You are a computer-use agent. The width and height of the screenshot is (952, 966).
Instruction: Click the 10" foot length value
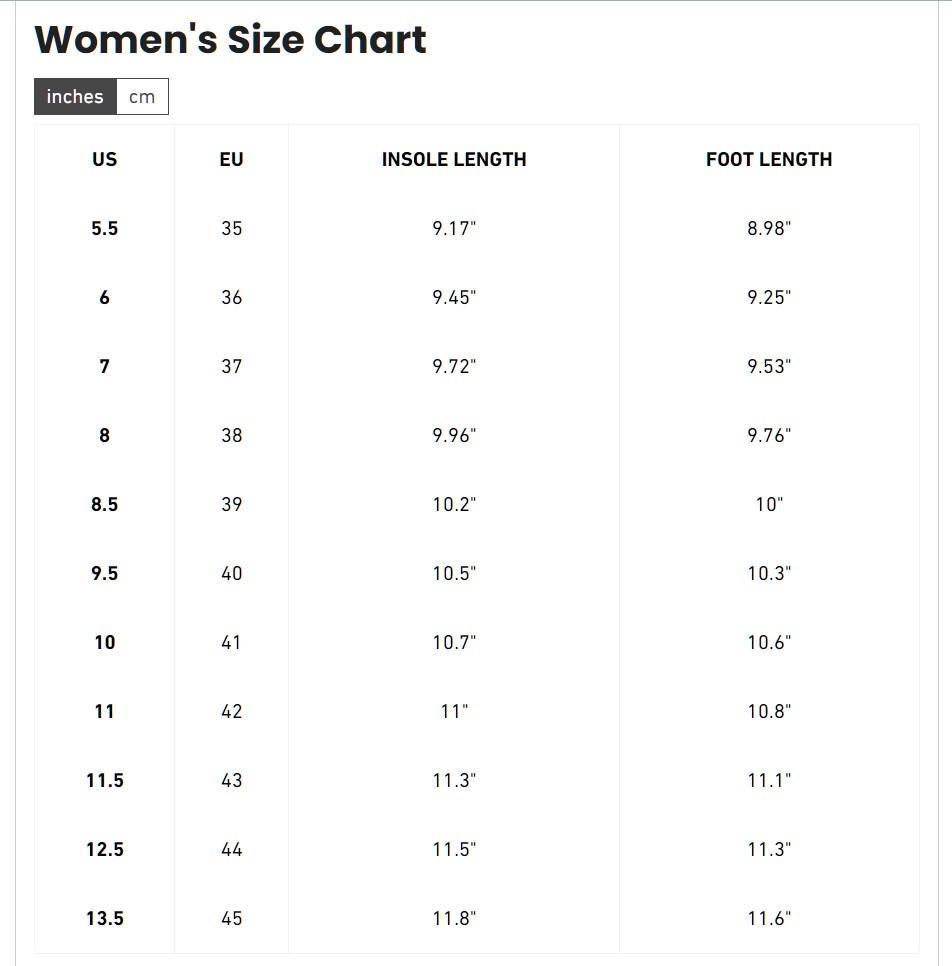pos(769,505)
